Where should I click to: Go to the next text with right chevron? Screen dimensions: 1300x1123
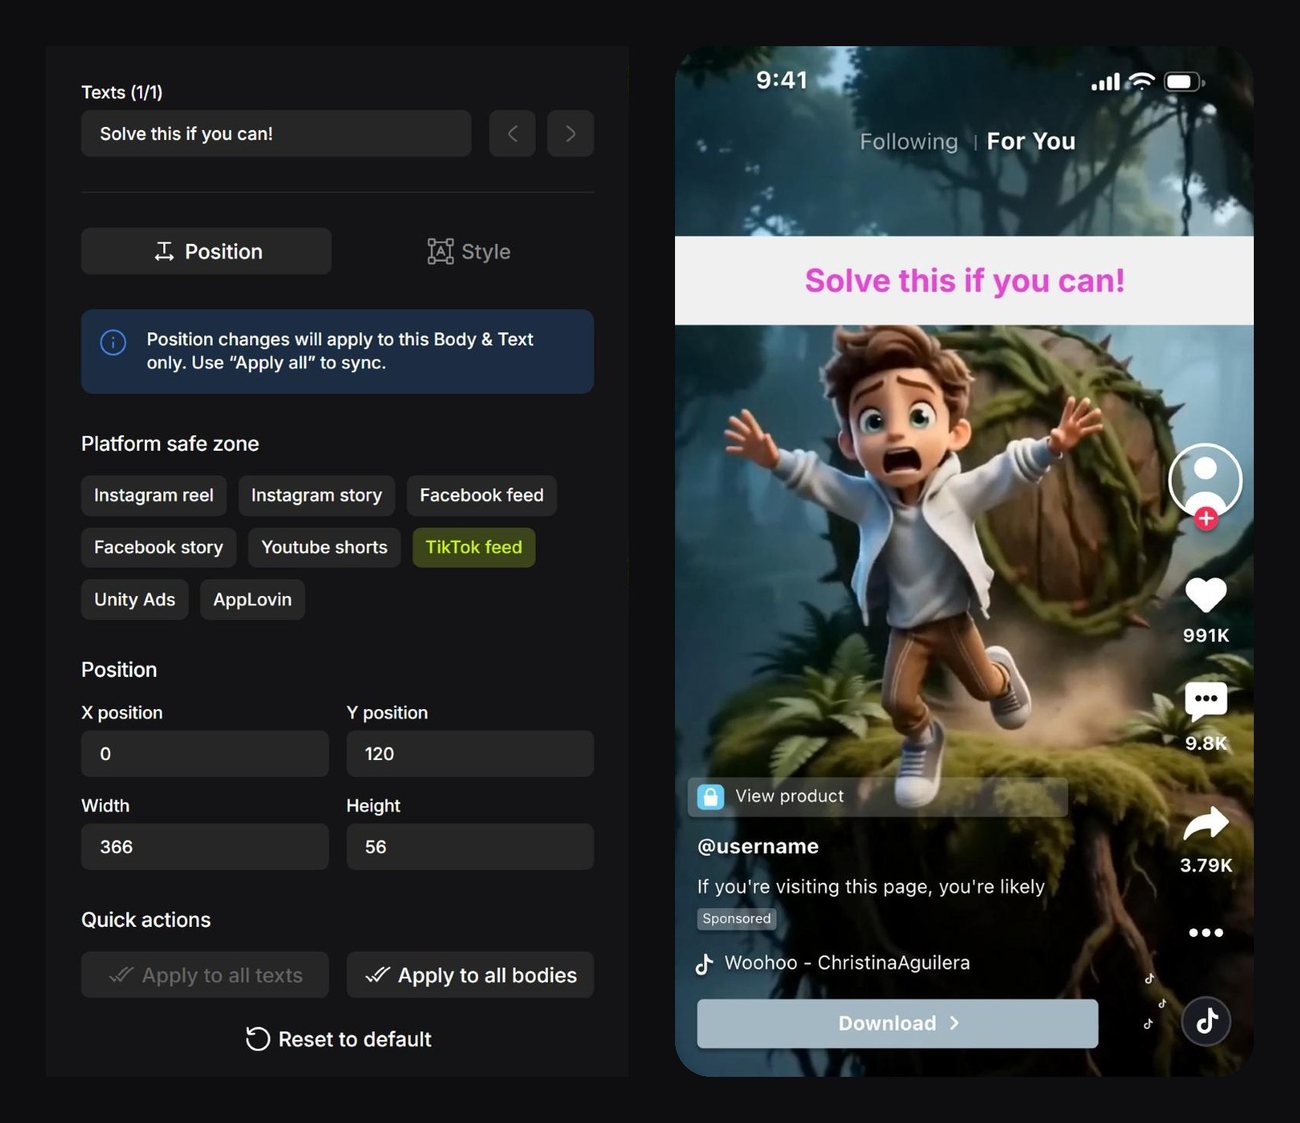[x=570, y=133]
